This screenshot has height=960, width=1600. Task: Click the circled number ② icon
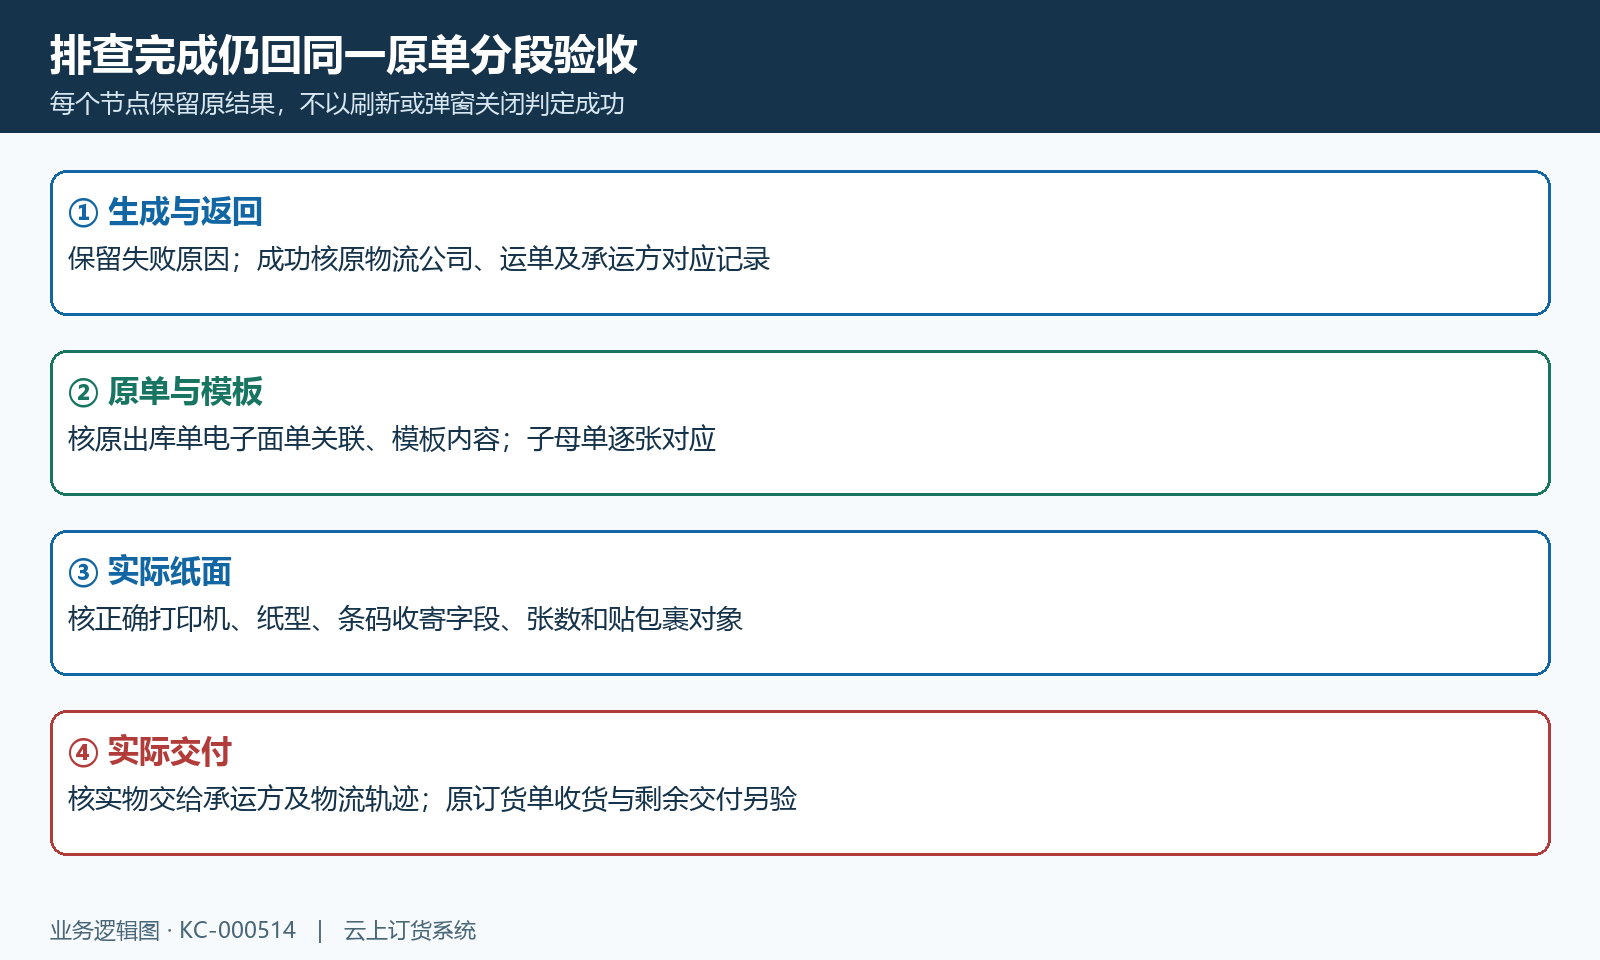pyautogui.click(x=83, y=392)
